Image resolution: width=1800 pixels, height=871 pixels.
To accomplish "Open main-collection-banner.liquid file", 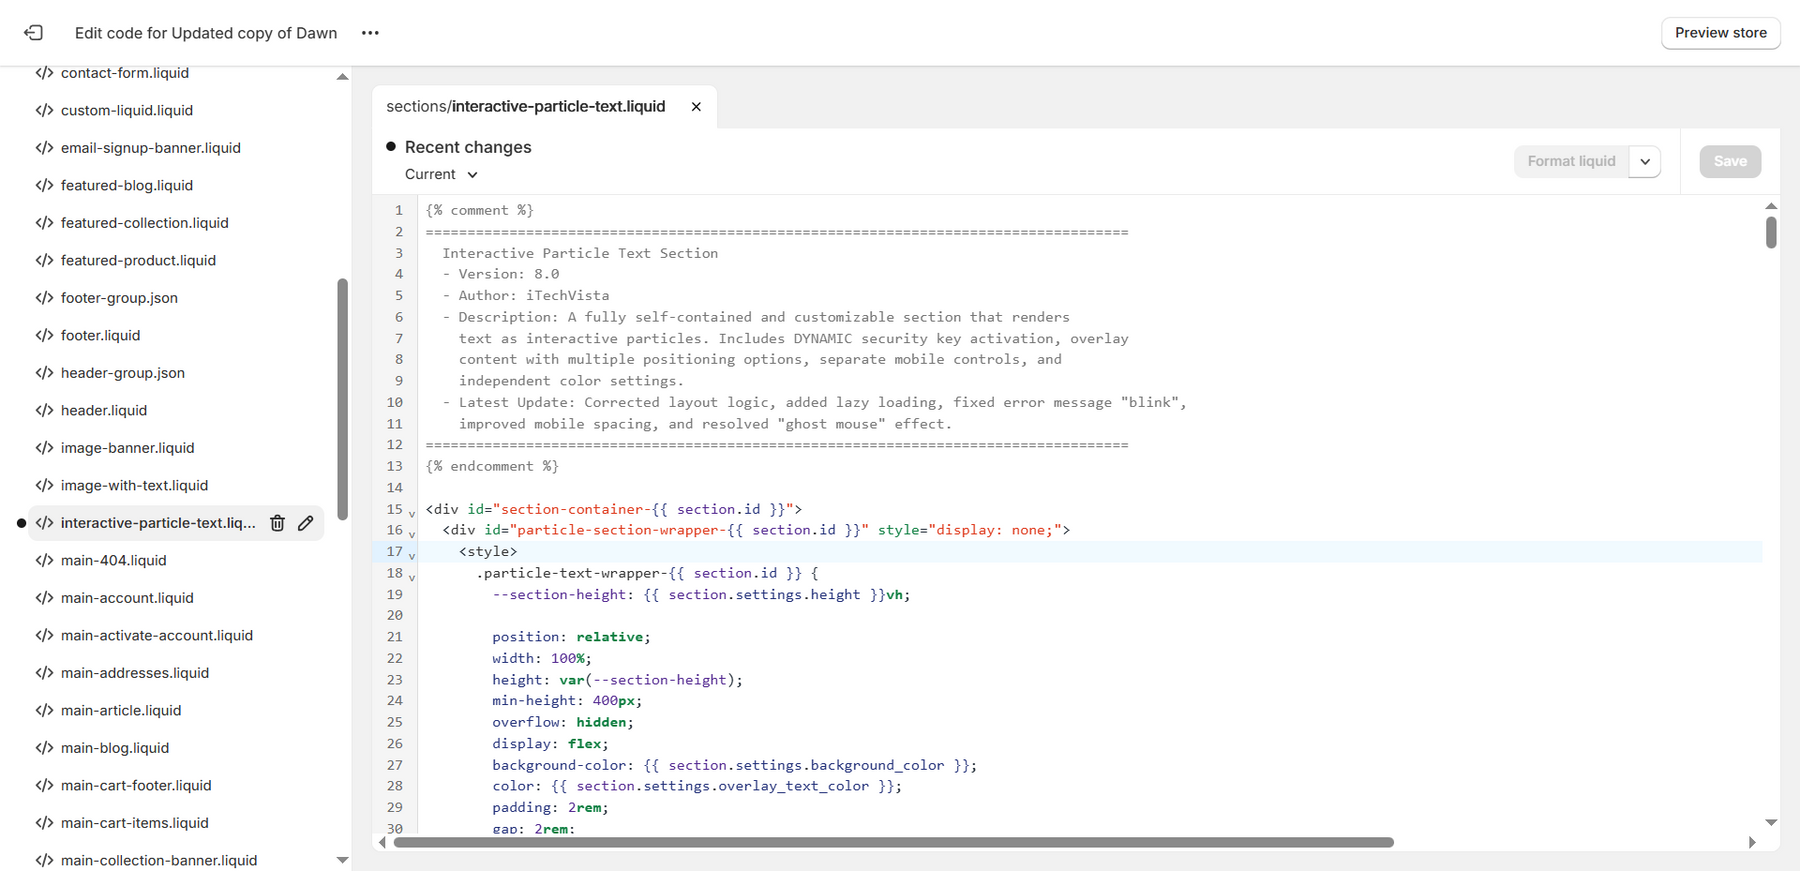I will [159, 860].
